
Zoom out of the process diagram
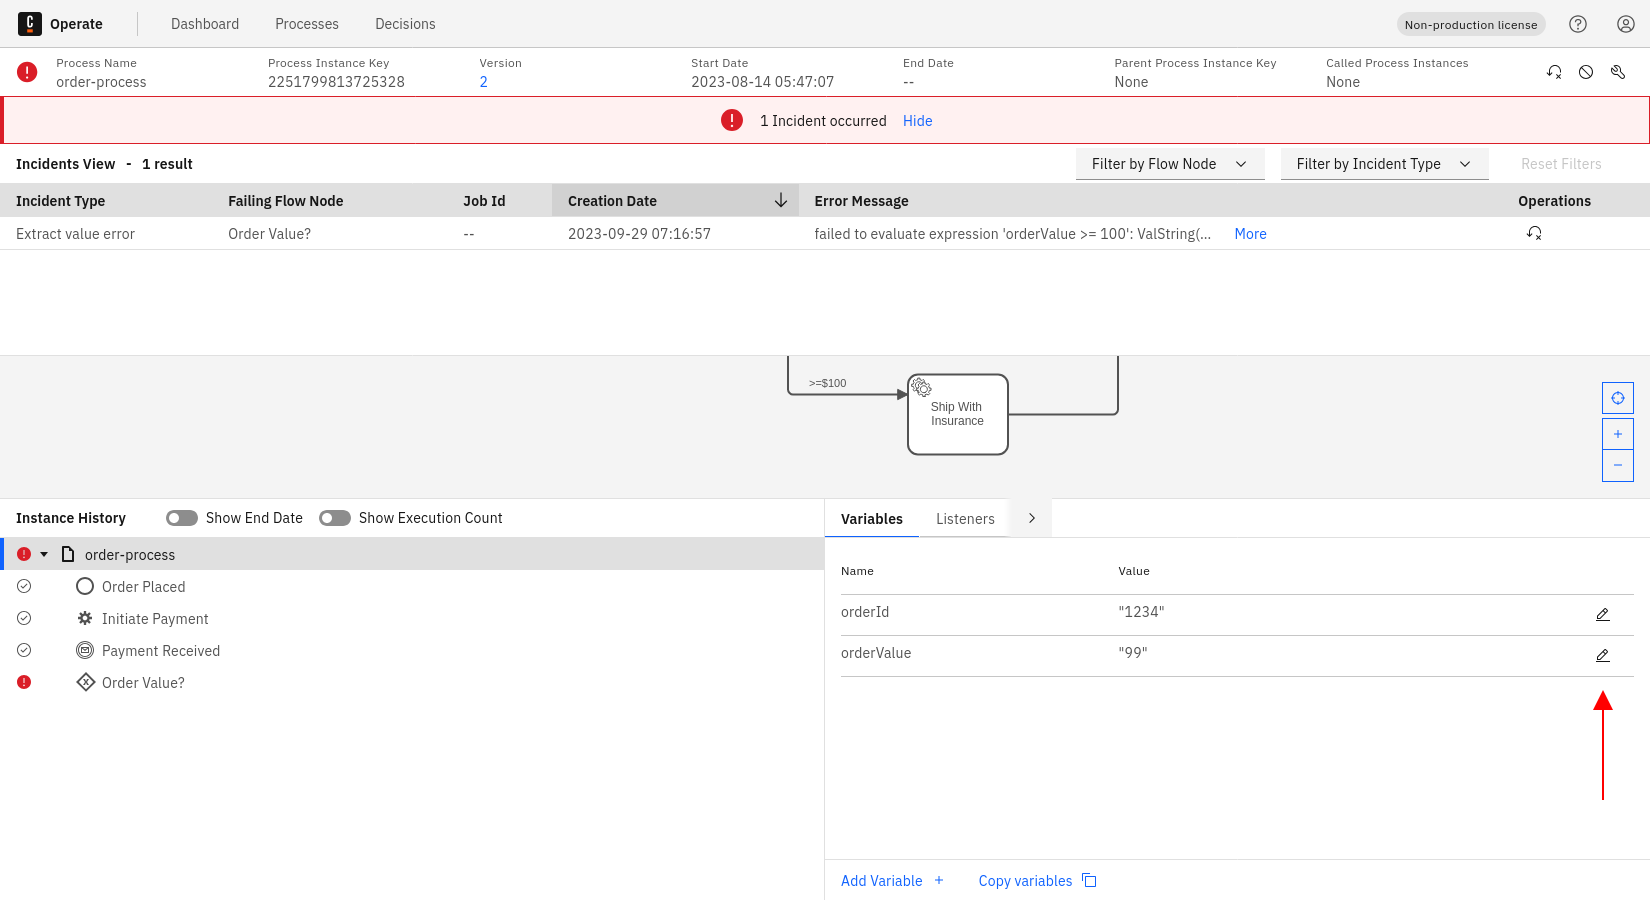tap(1617, 465)
